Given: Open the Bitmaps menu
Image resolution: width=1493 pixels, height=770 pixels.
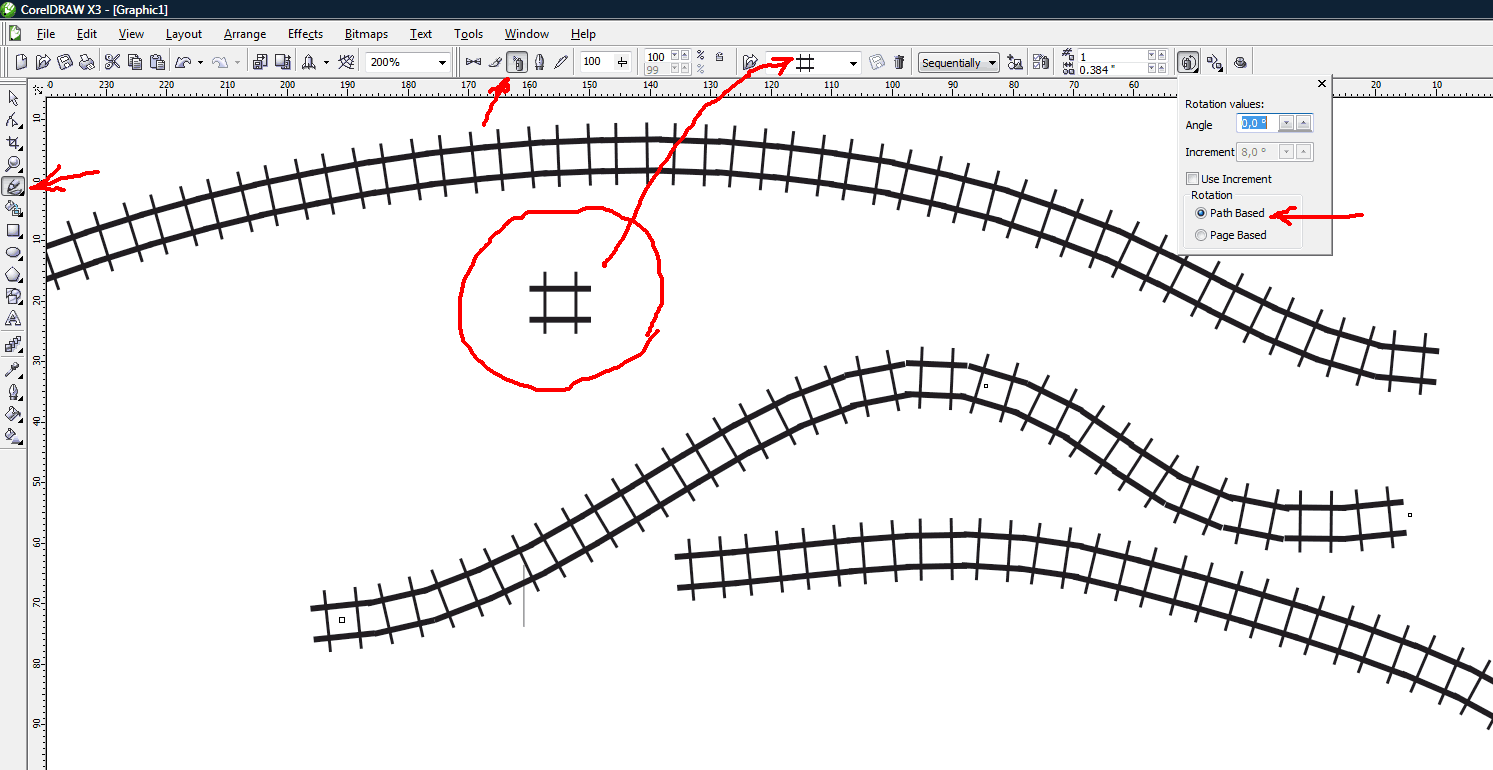Looking at the screenshot, I should point(366,34).
